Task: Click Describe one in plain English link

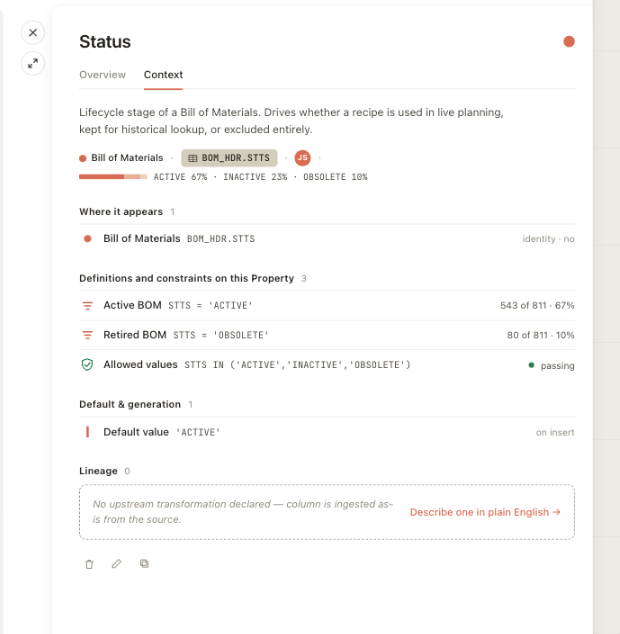Action: click(485, 512)
